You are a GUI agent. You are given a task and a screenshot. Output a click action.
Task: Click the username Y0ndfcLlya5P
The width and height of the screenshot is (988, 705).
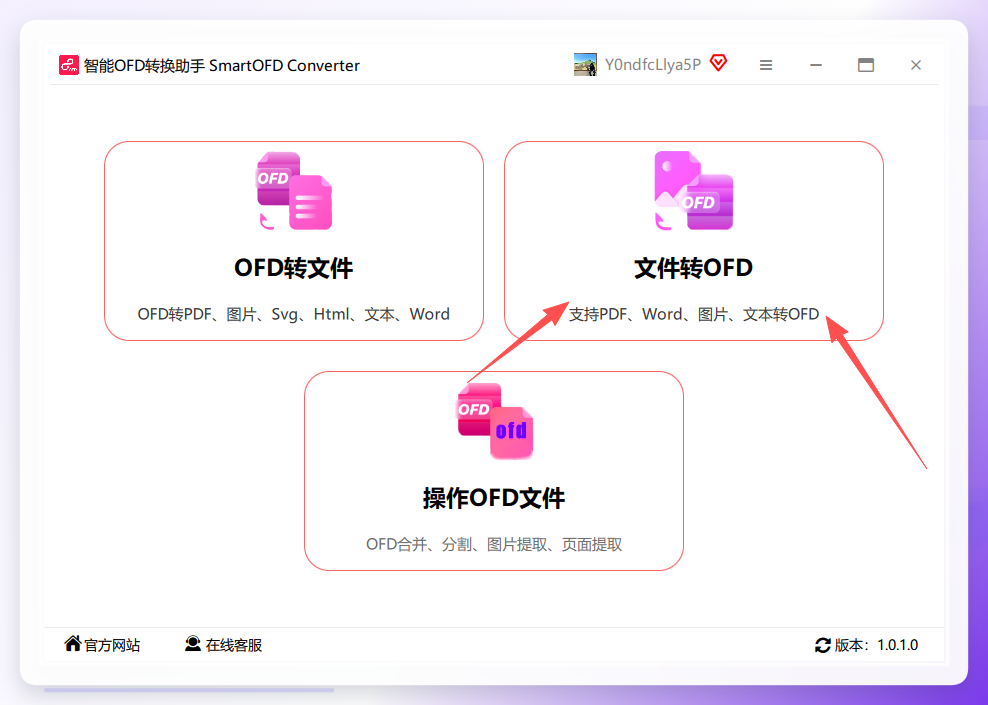(653, 65)
